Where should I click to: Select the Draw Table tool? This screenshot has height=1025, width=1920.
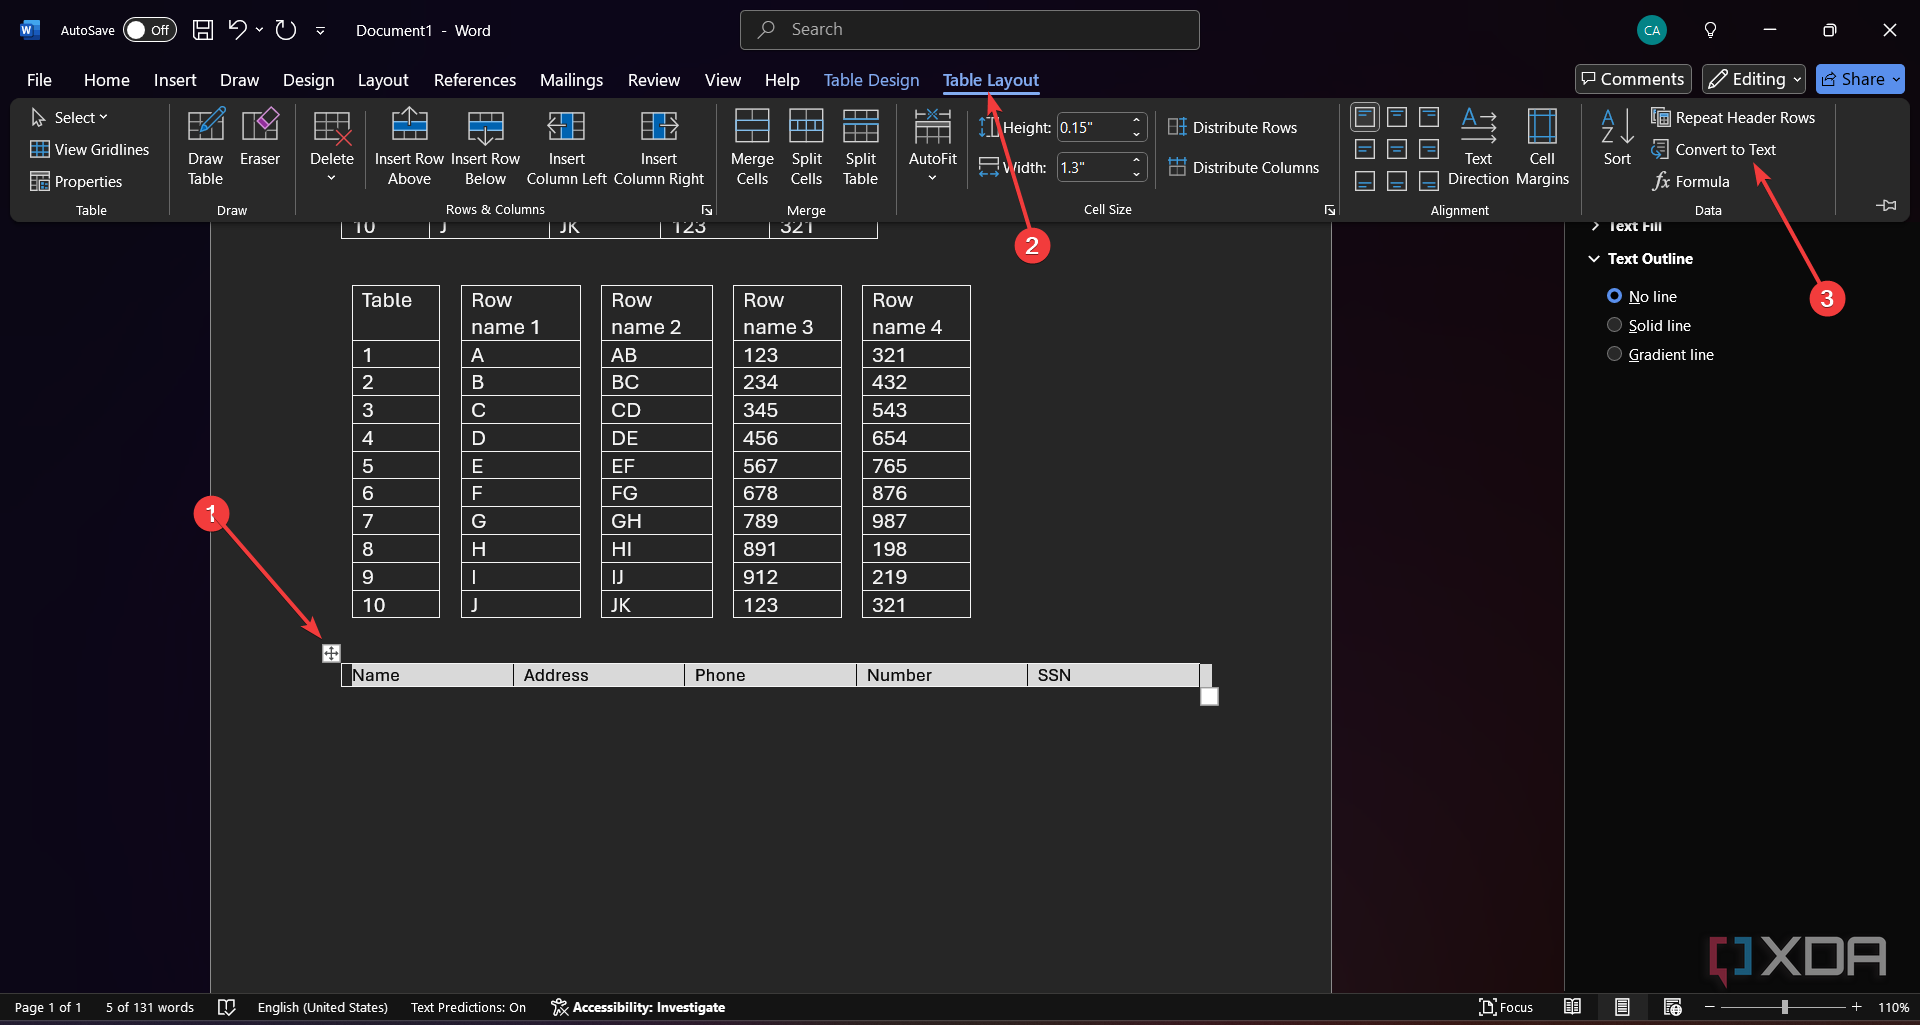point(205,147)
